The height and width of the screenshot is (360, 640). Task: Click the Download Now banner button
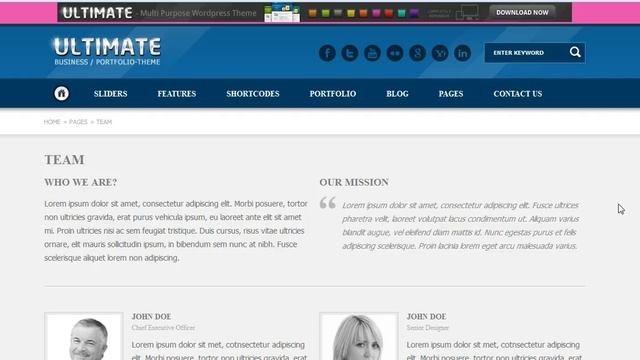tap(522, 12)
